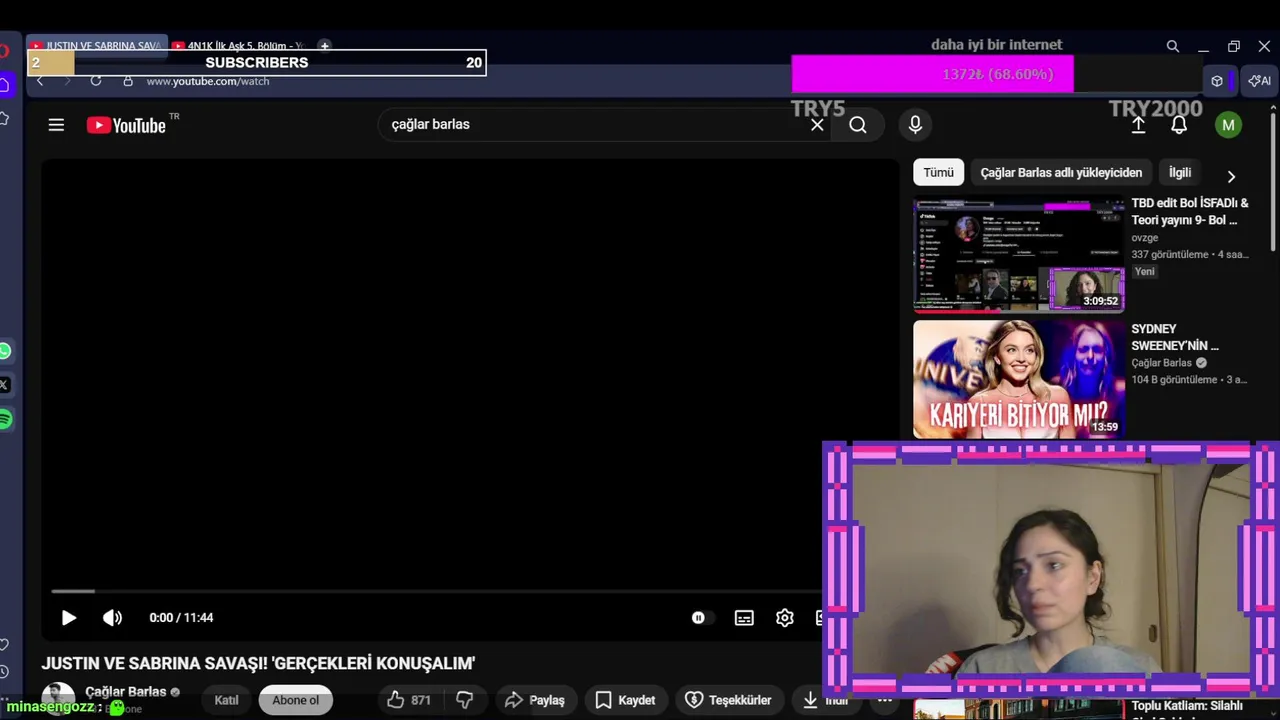
Task: Go to YouTube home via logo
Action: (x=126, y=125)
